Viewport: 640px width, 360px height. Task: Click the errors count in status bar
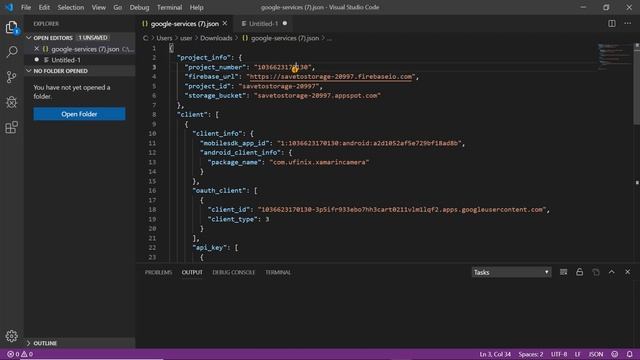[x=13, y=354]
